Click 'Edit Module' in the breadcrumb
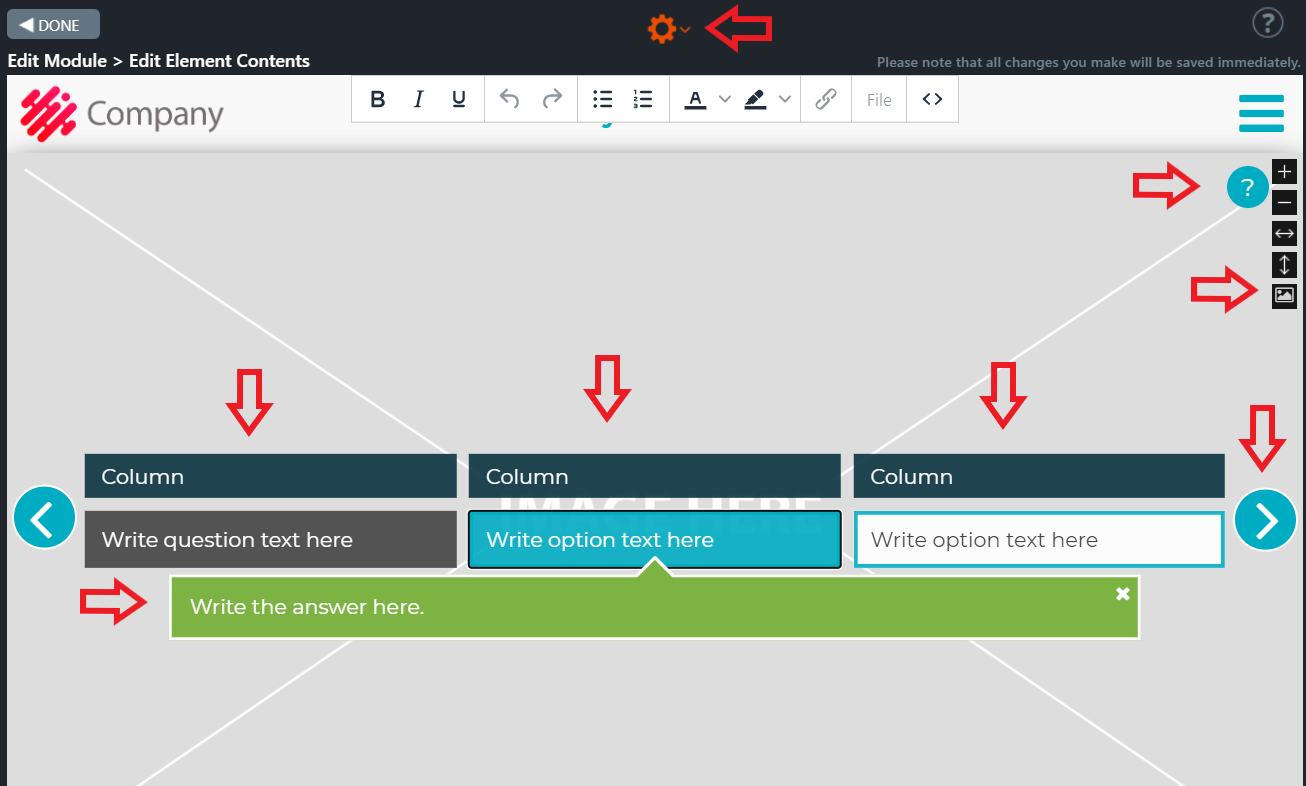This screenshot has width=1306, height=786. coord(57,61)
